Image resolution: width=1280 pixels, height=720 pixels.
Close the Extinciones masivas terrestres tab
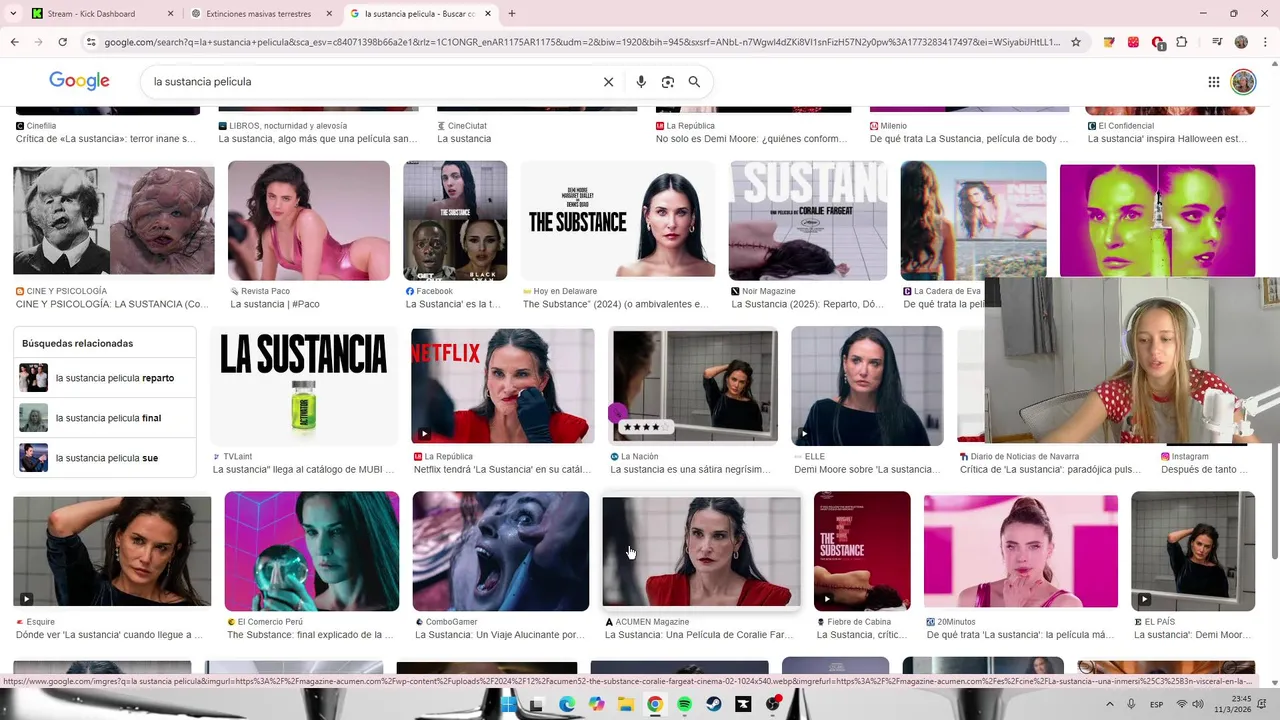pos(329,13)
